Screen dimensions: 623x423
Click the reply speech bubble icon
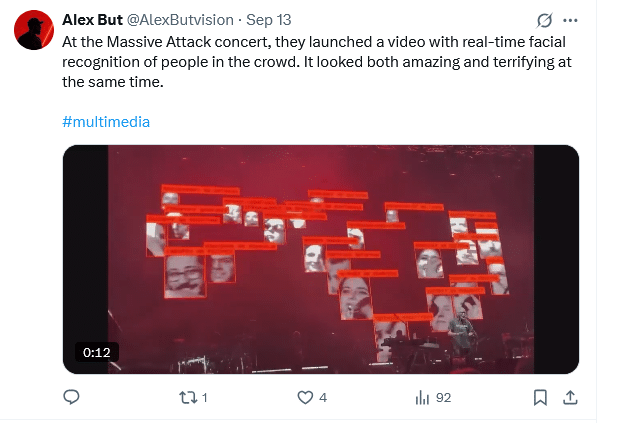coord(71,397)
